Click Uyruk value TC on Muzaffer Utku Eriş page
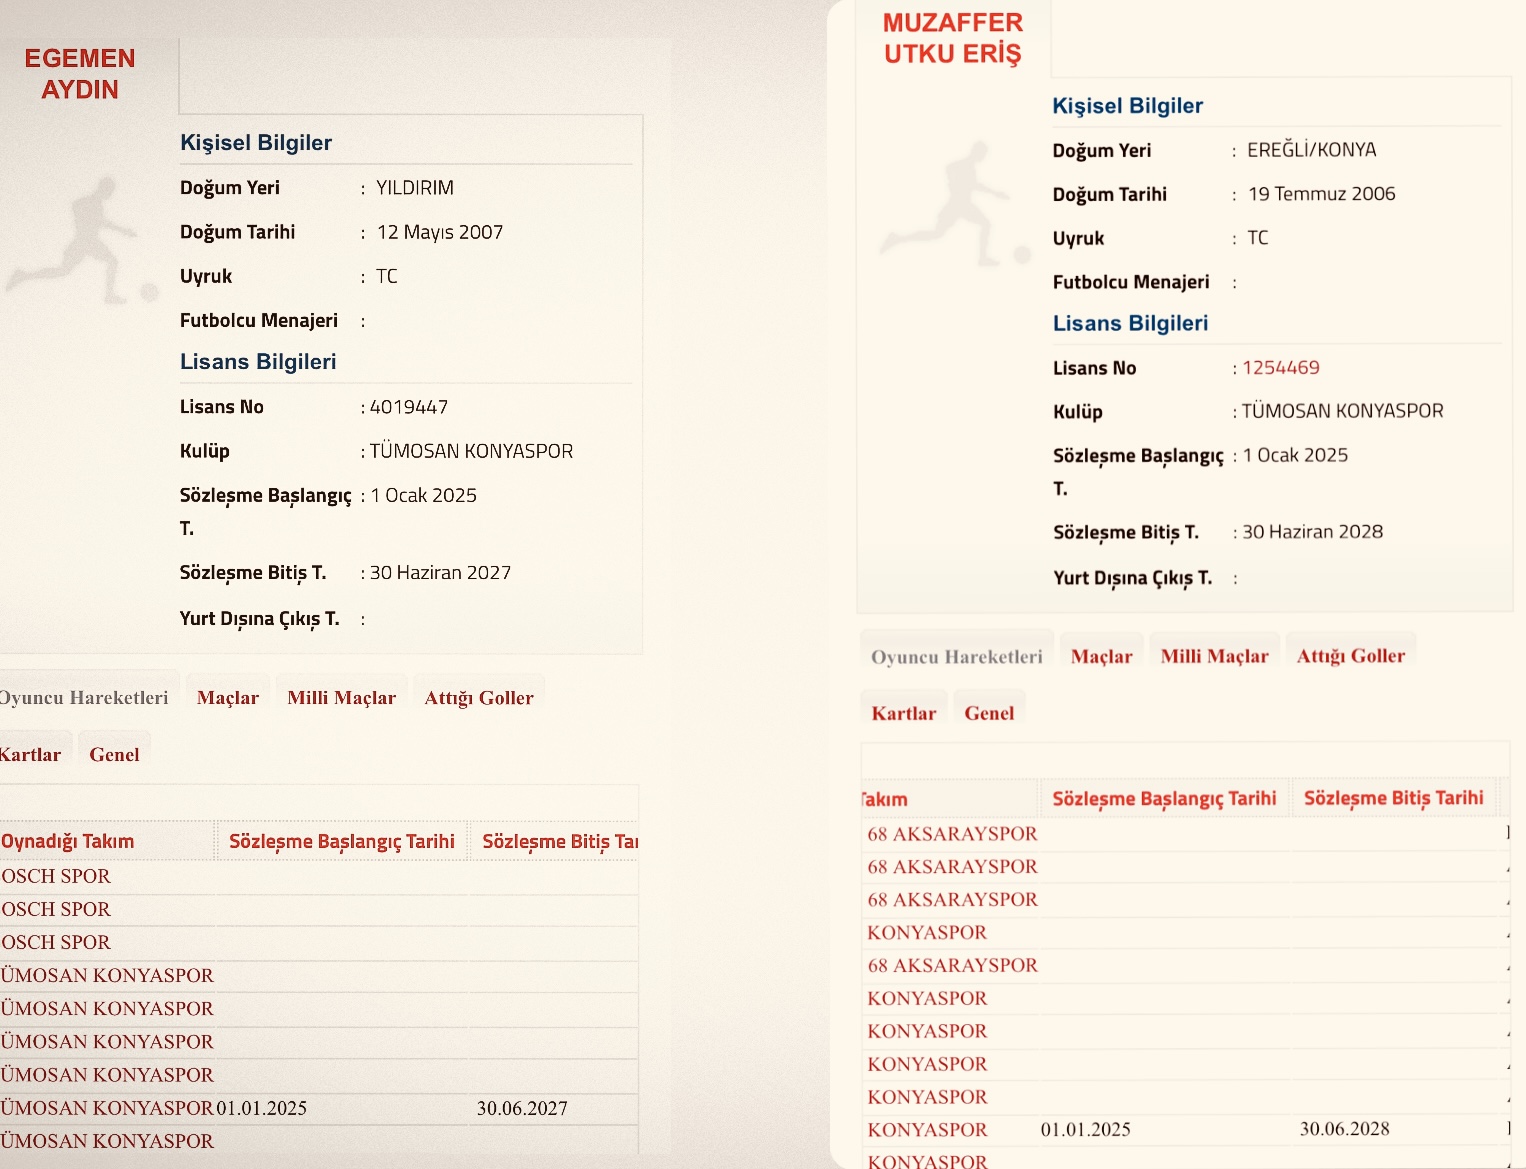1526x1169 pixels. [x=1258, y=238]
